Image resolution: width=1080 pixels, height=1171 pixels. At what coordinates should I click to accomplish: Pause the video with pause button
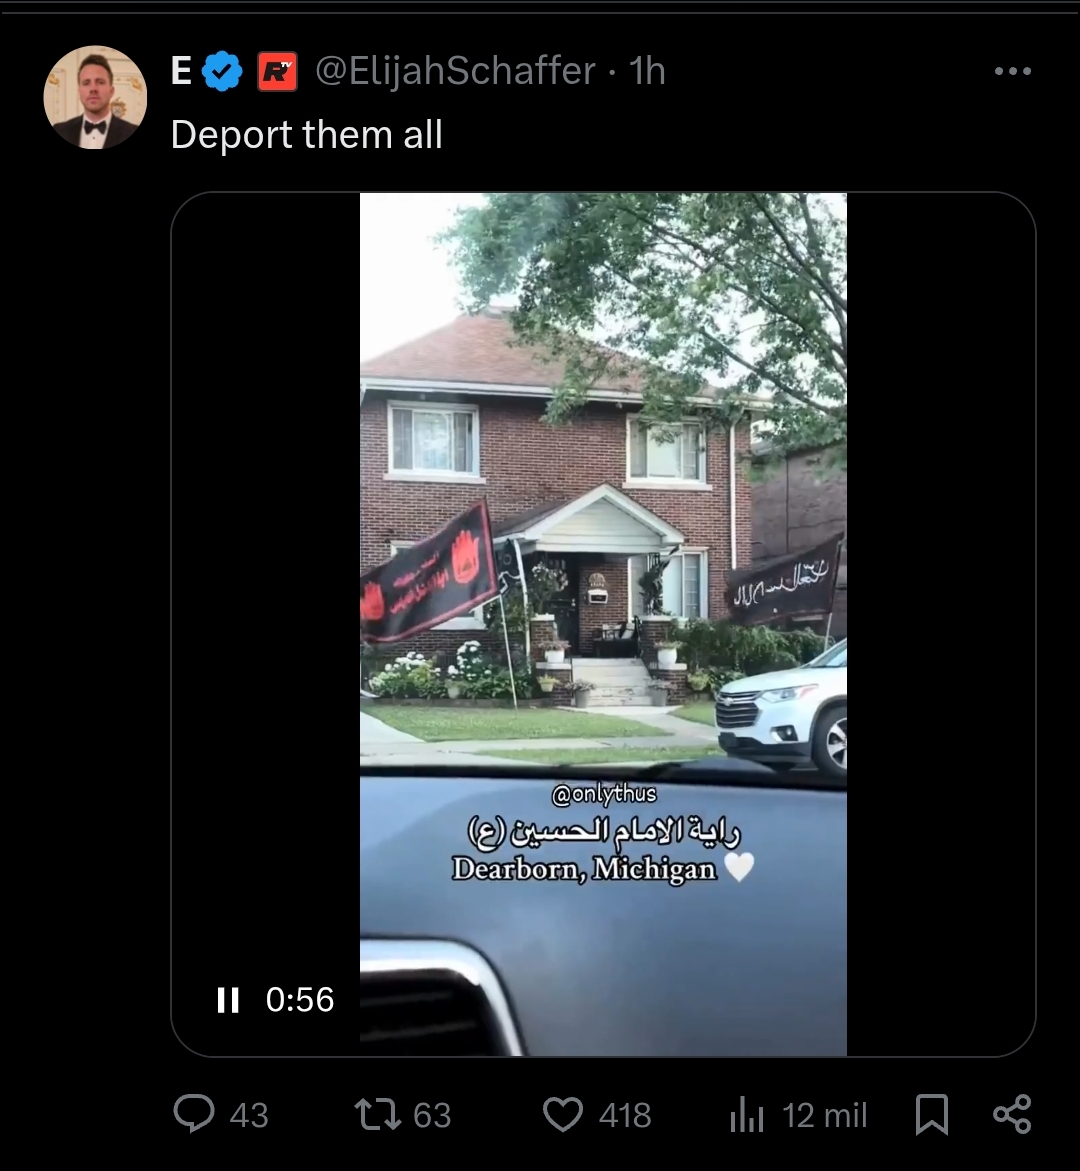(x=228, y=999)
